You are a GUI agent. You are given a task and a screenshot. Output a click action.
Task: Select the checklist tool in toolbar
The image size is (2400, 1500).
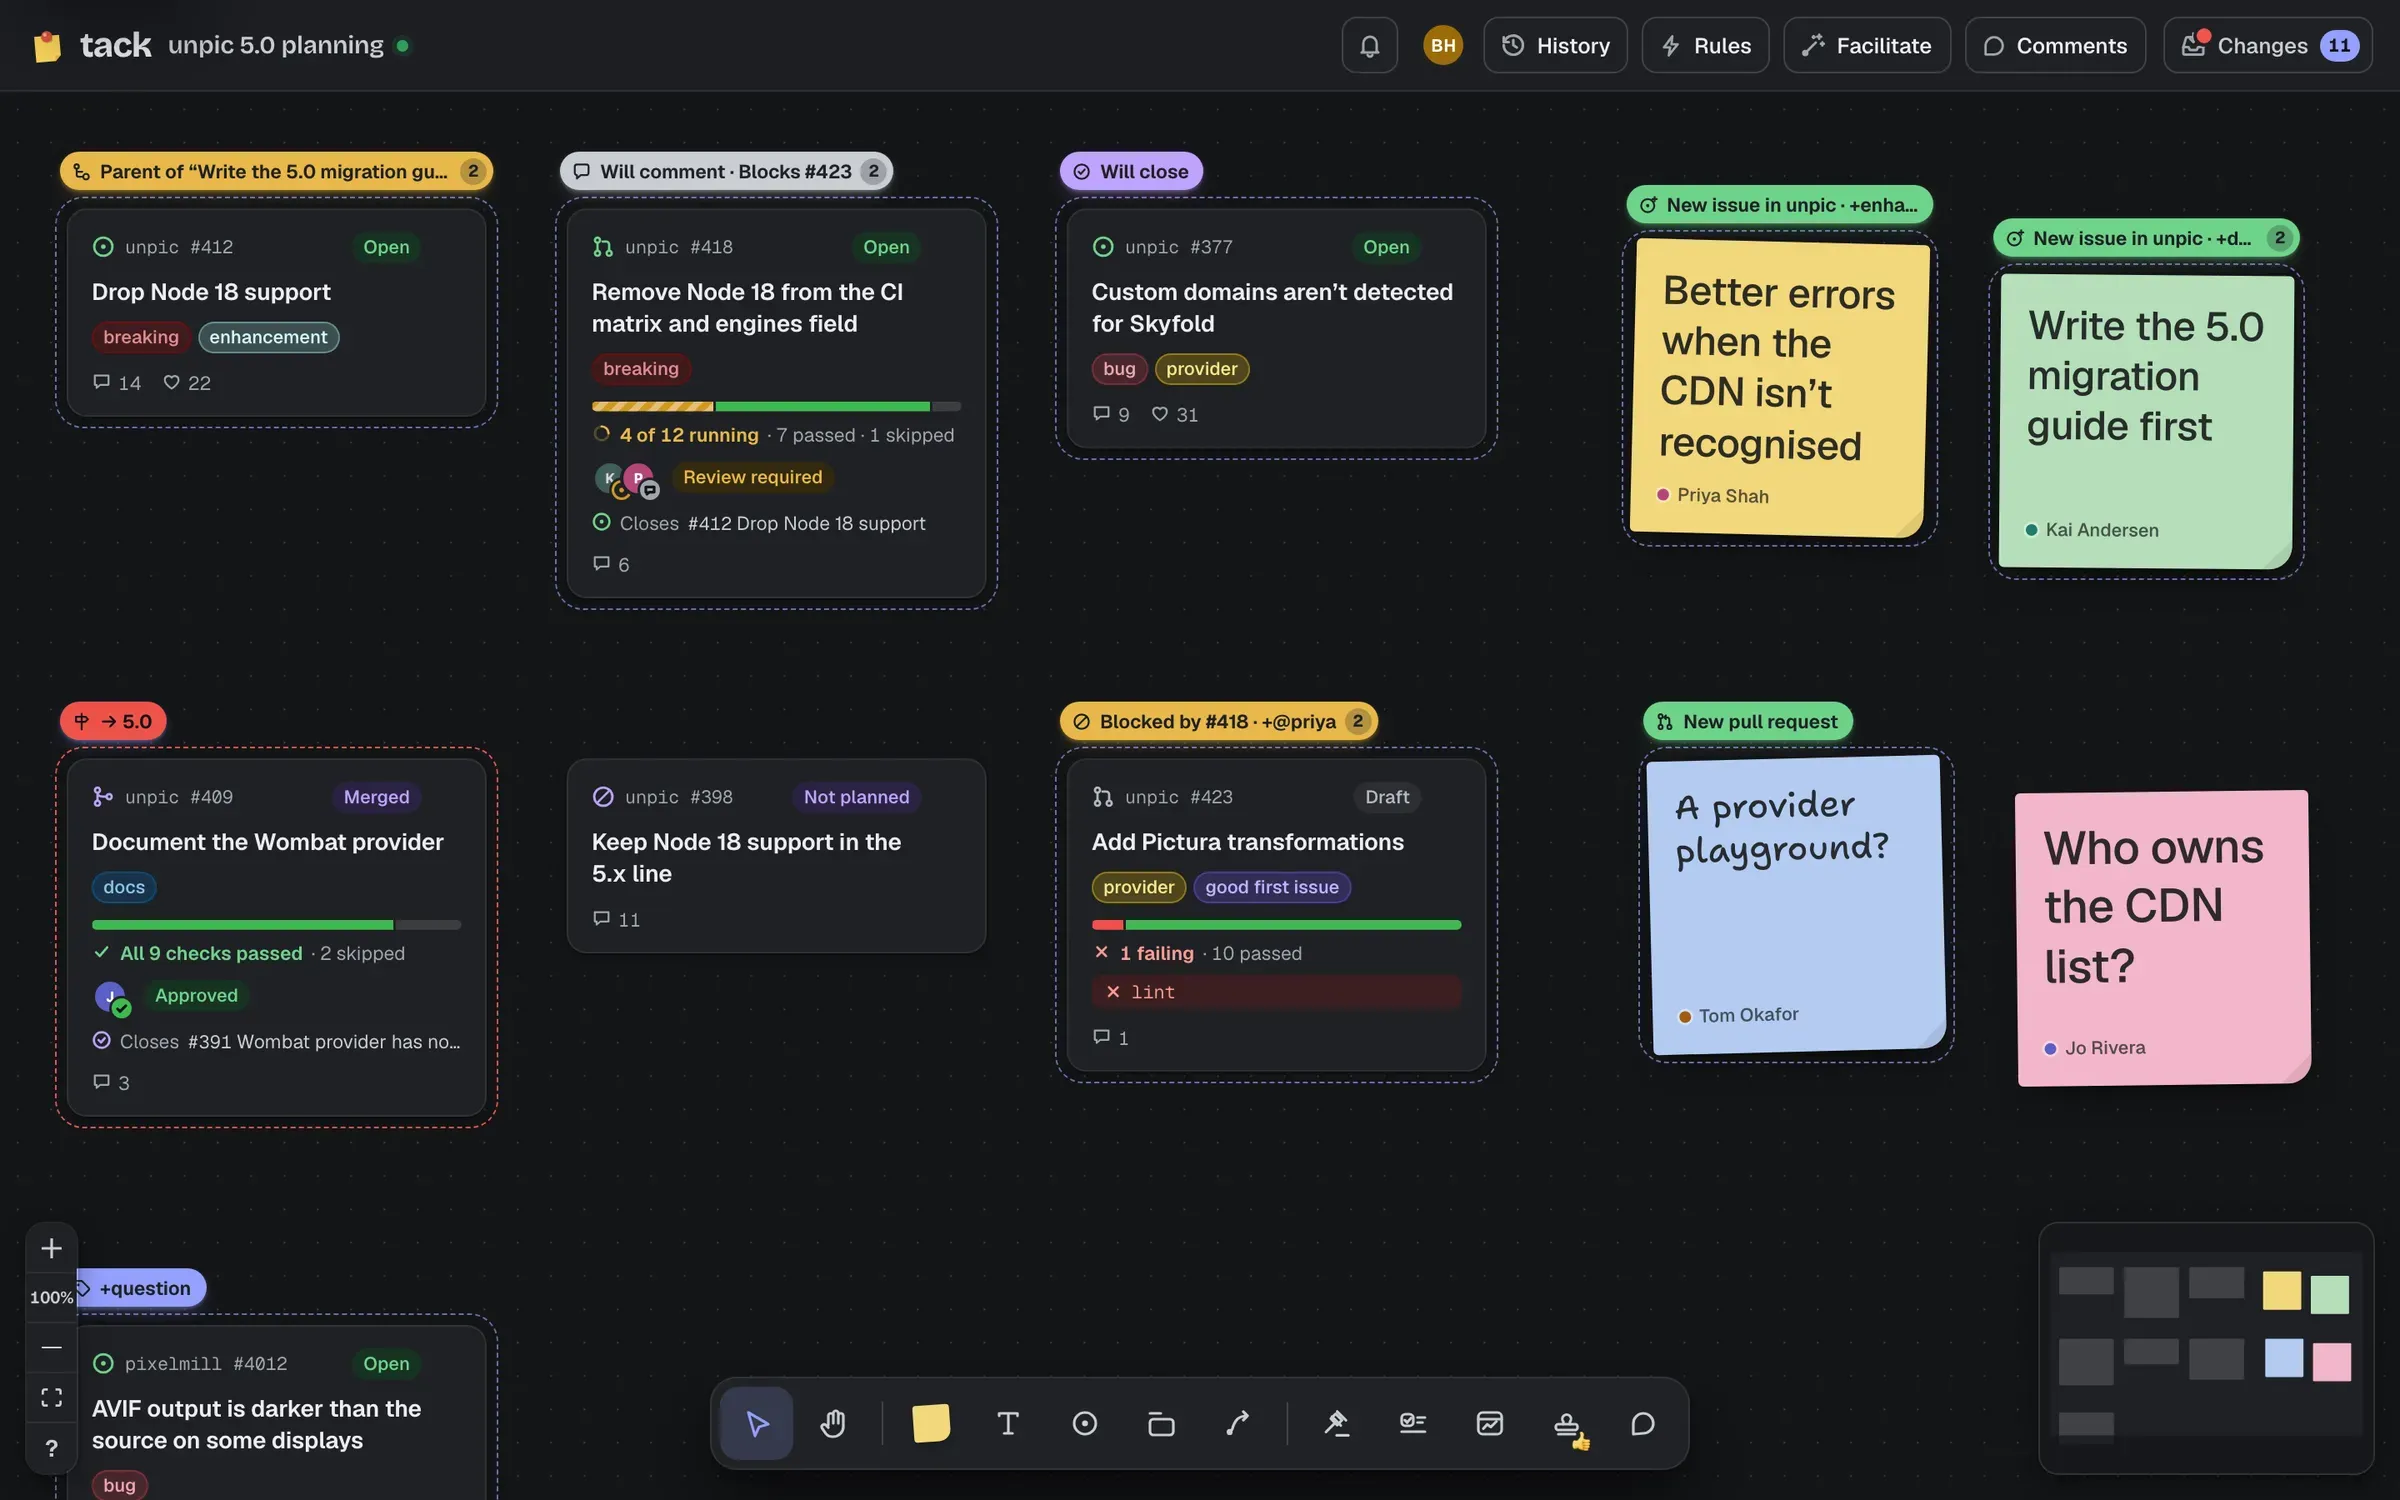pyautogui.click(x=1413, y=1423)
